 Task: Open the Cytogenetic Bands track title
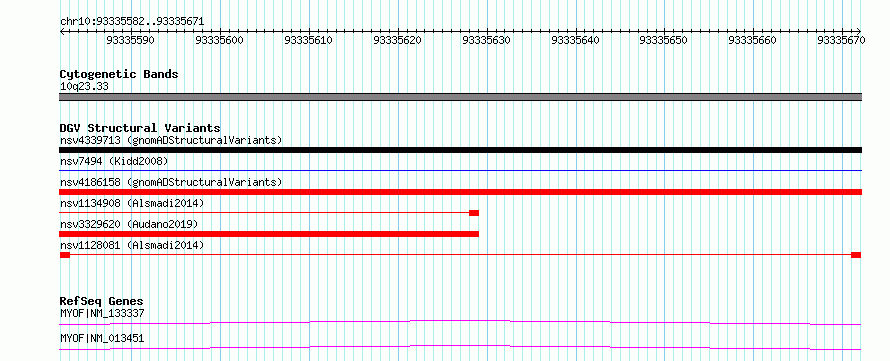pyautogui.click(x=119, y=74)
